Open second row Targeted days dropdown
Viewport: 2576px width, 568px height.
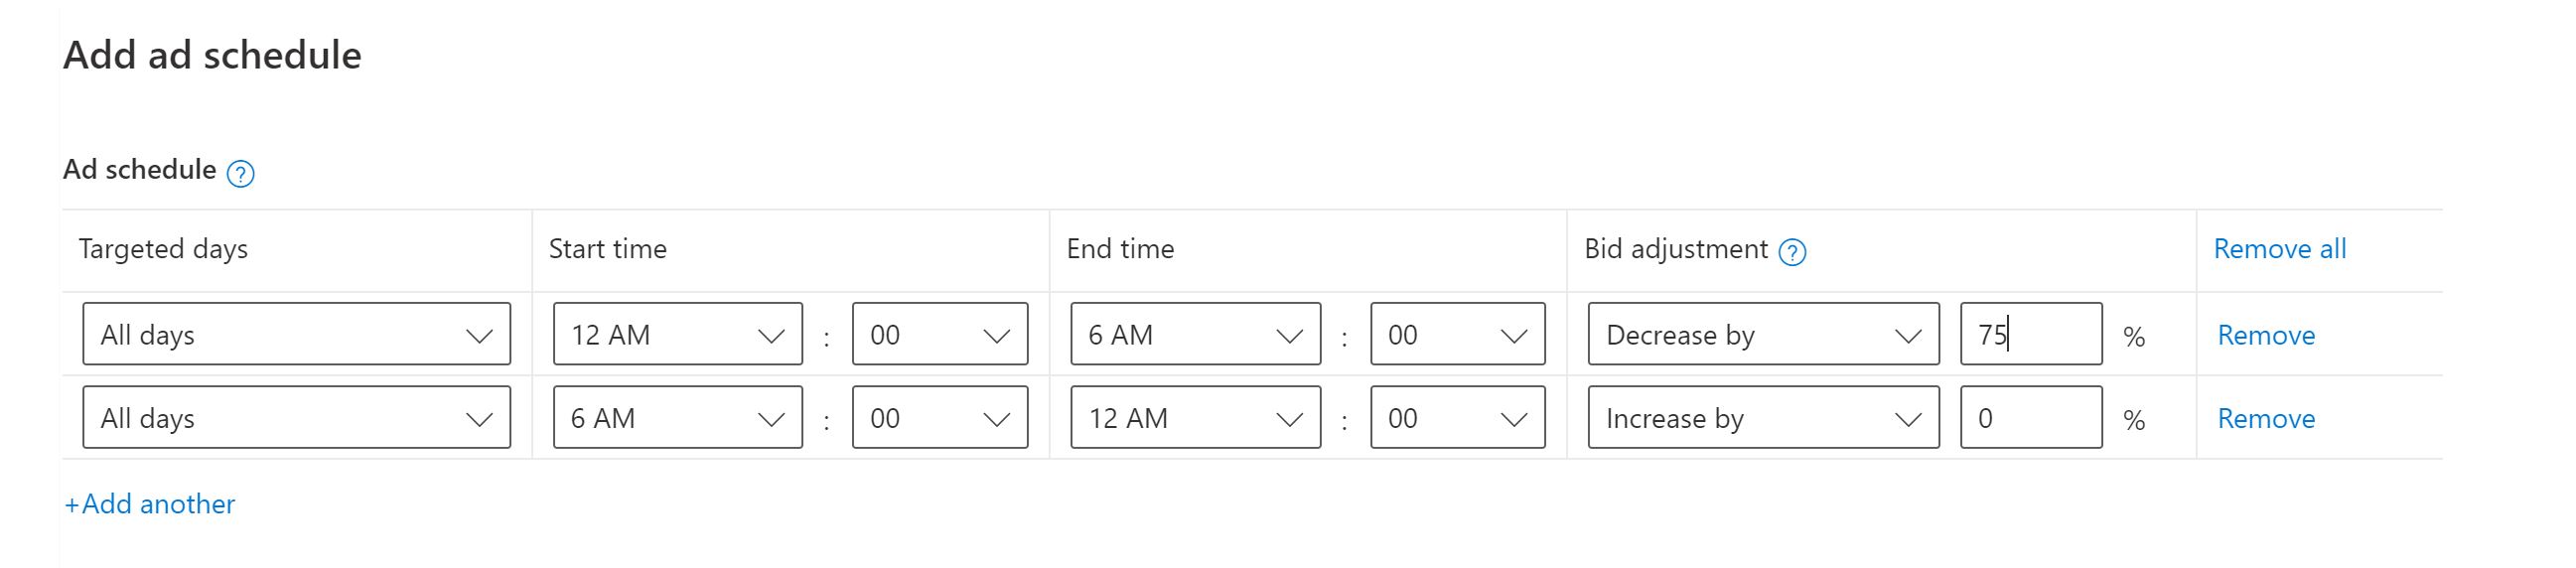296,417
